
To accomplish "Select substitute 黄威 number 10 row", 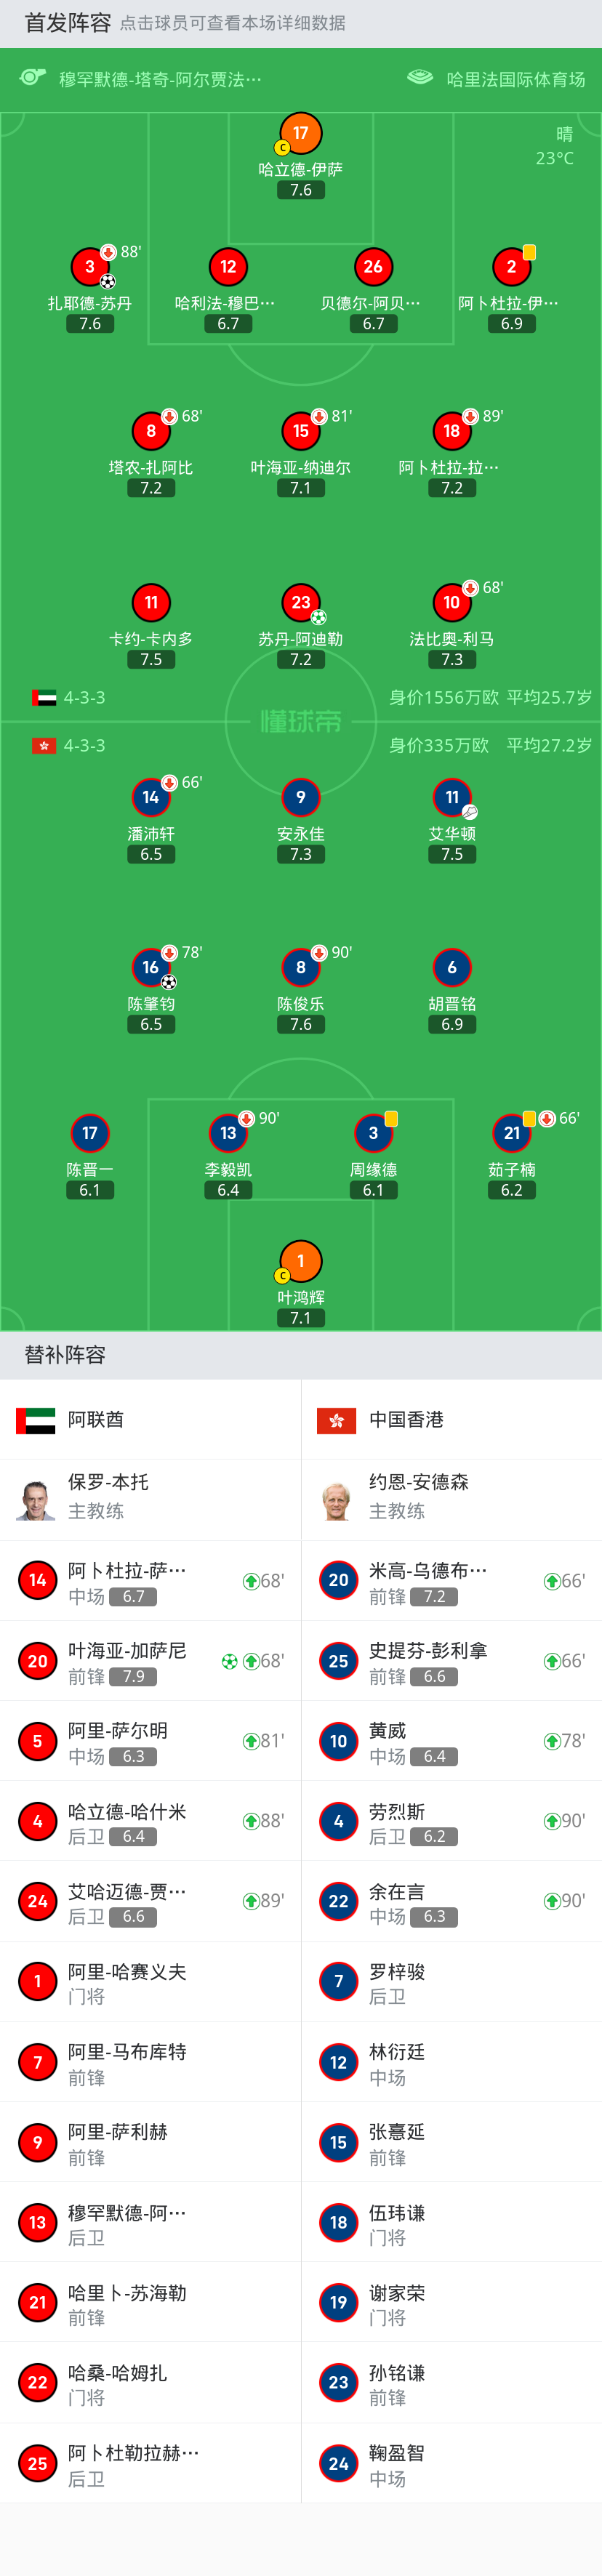I will [x=452, y=1741].
